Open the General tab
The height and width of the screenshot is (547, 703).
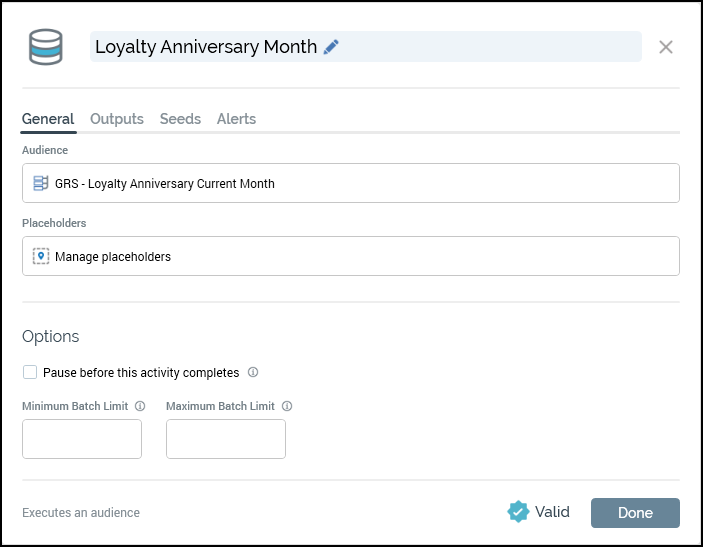click(48, 119)
